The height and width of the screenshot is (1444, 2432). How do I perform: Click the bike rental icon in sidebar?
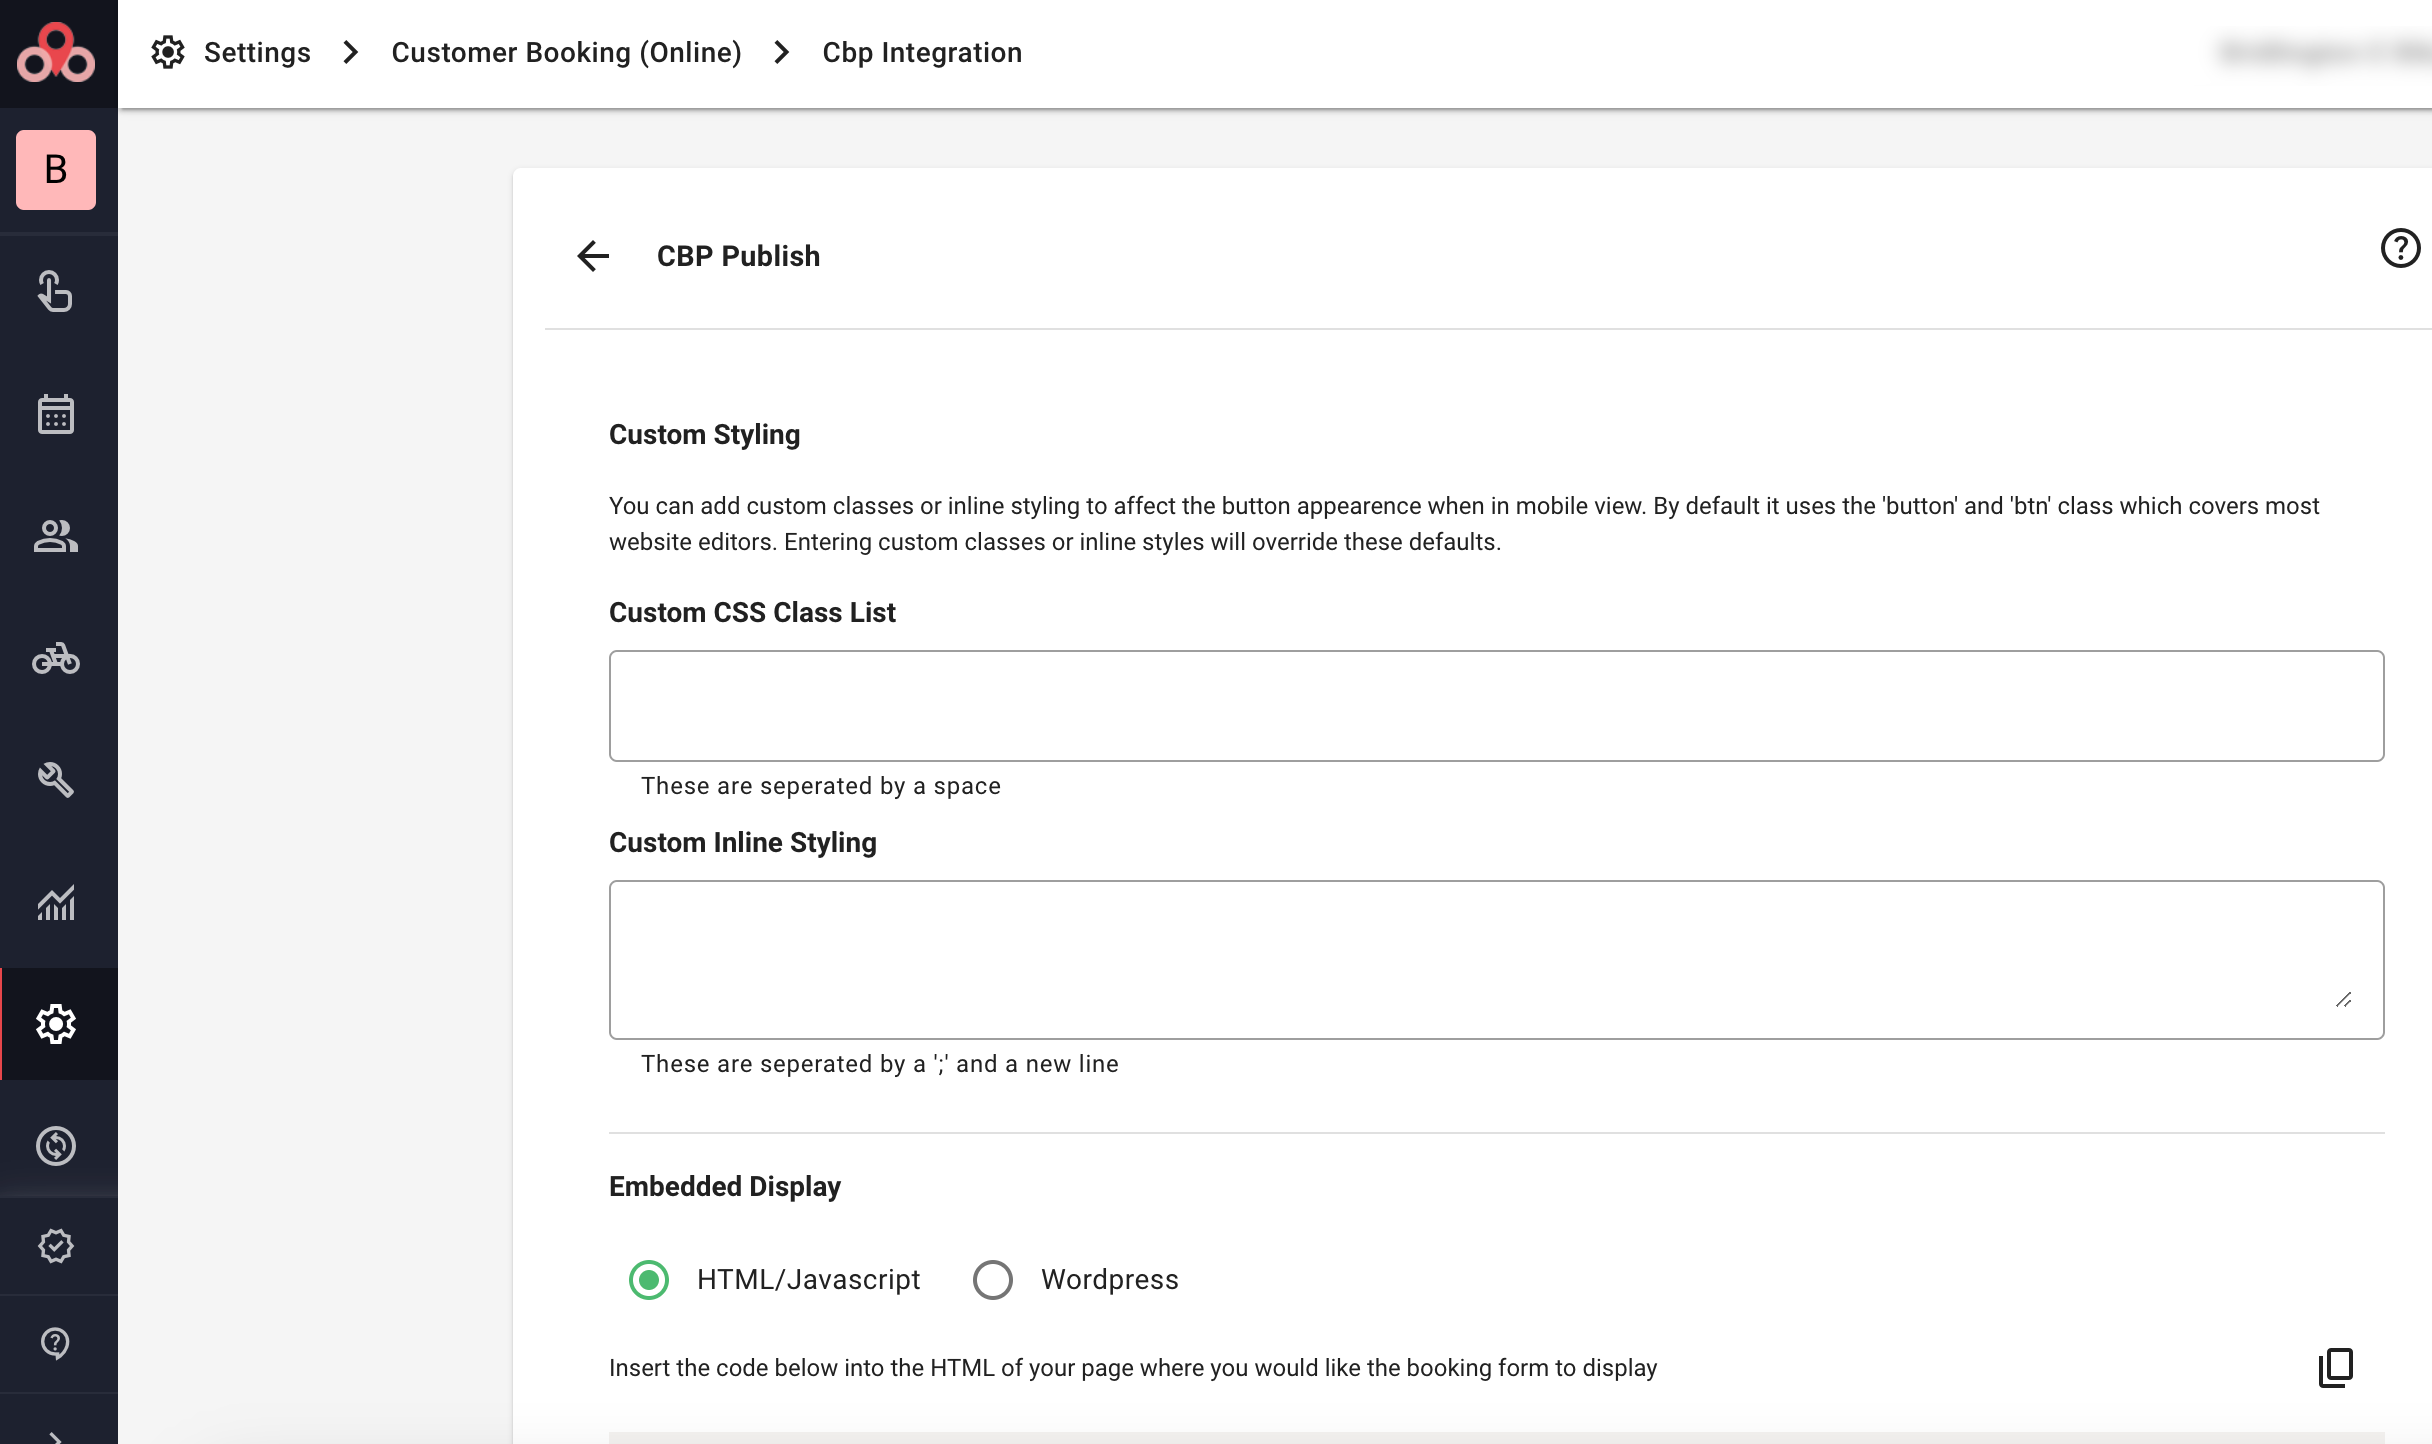tap(56, 659)
